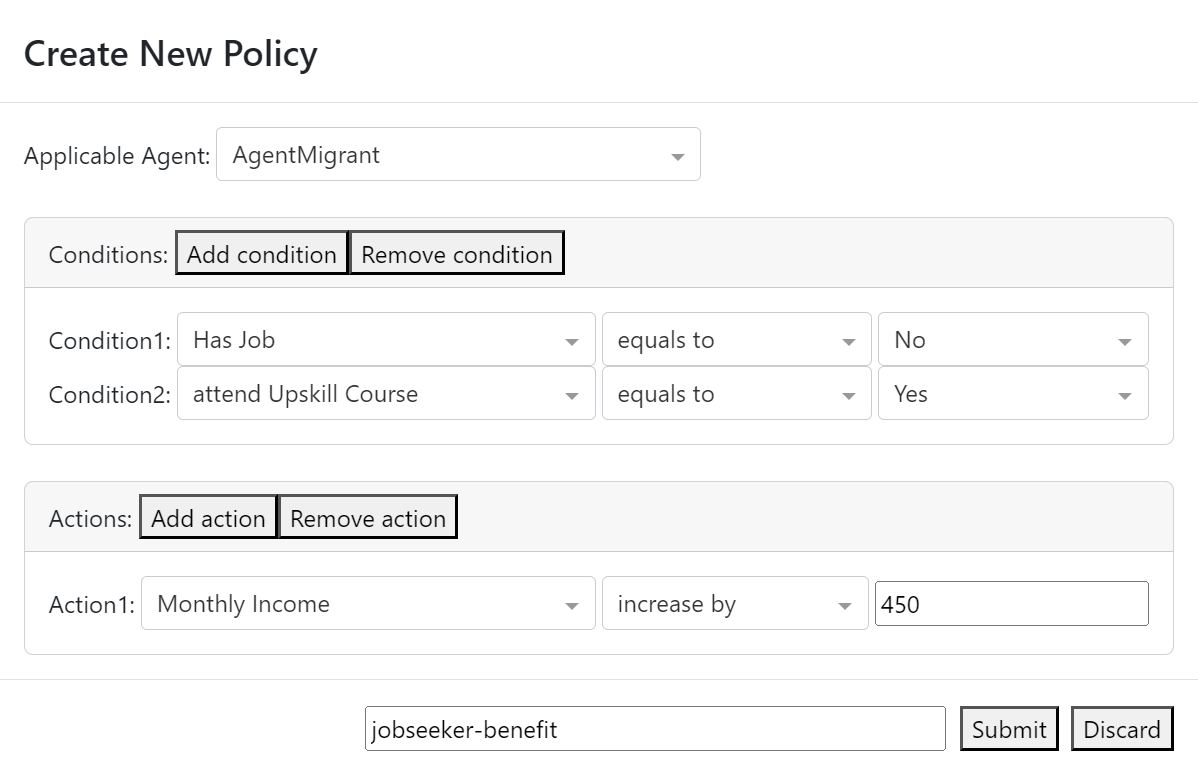Click the arrow icon of AgentMigrant dropdown
This screenshot has height=776, width=1198.
(x=678, y=157)
